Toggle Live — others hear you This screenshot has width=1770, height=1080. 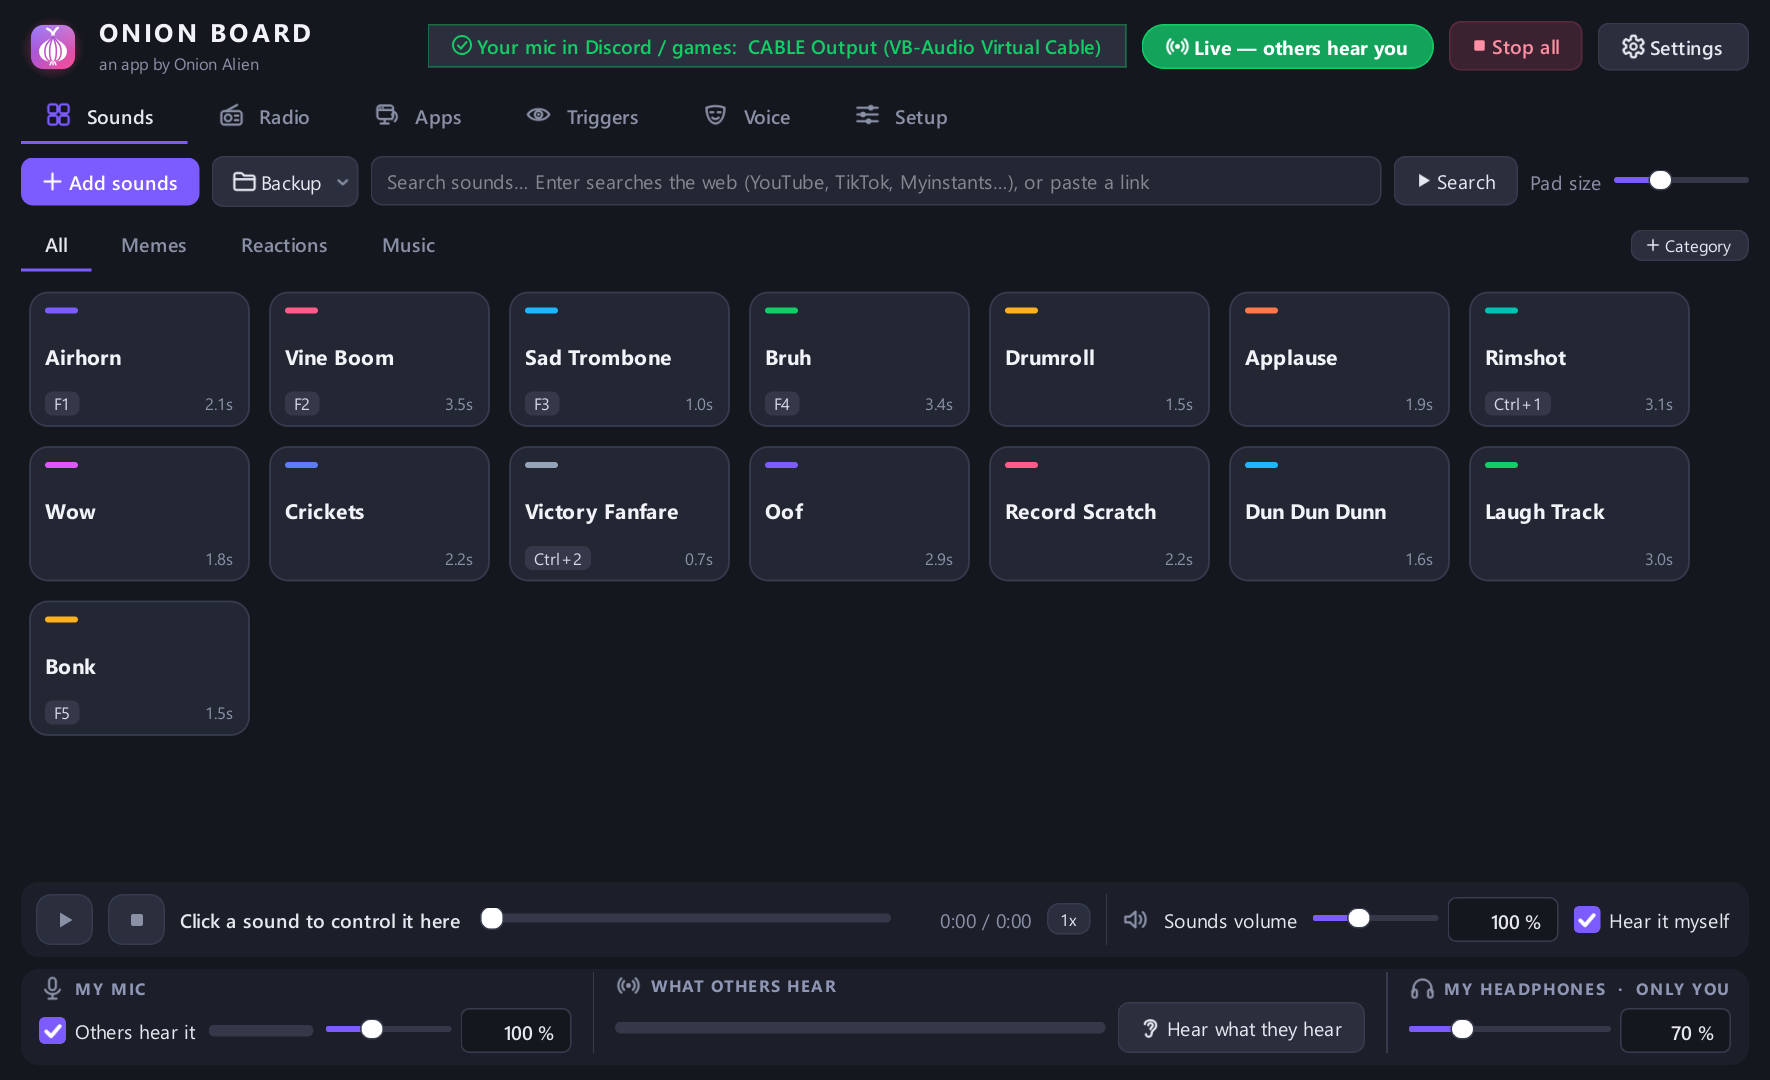click(x=1287, y=47)
